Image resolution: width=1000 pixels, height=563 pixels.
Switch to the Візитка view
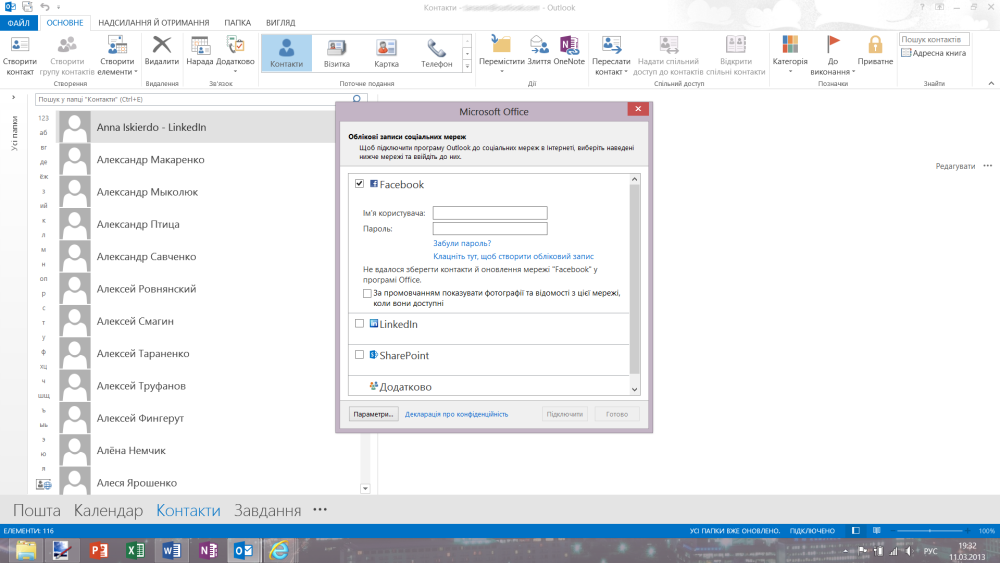[337, 52]
